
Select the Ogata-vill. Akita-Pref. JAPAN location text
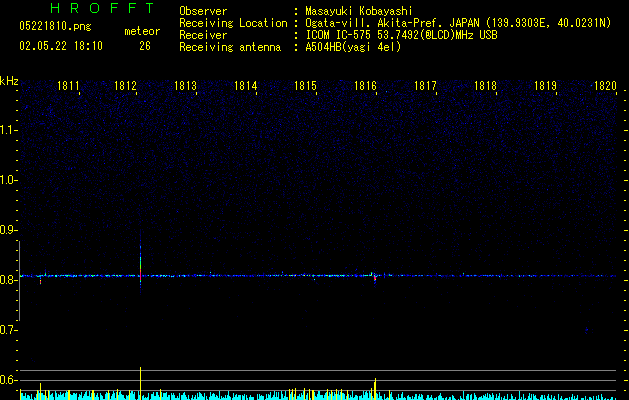458,23
